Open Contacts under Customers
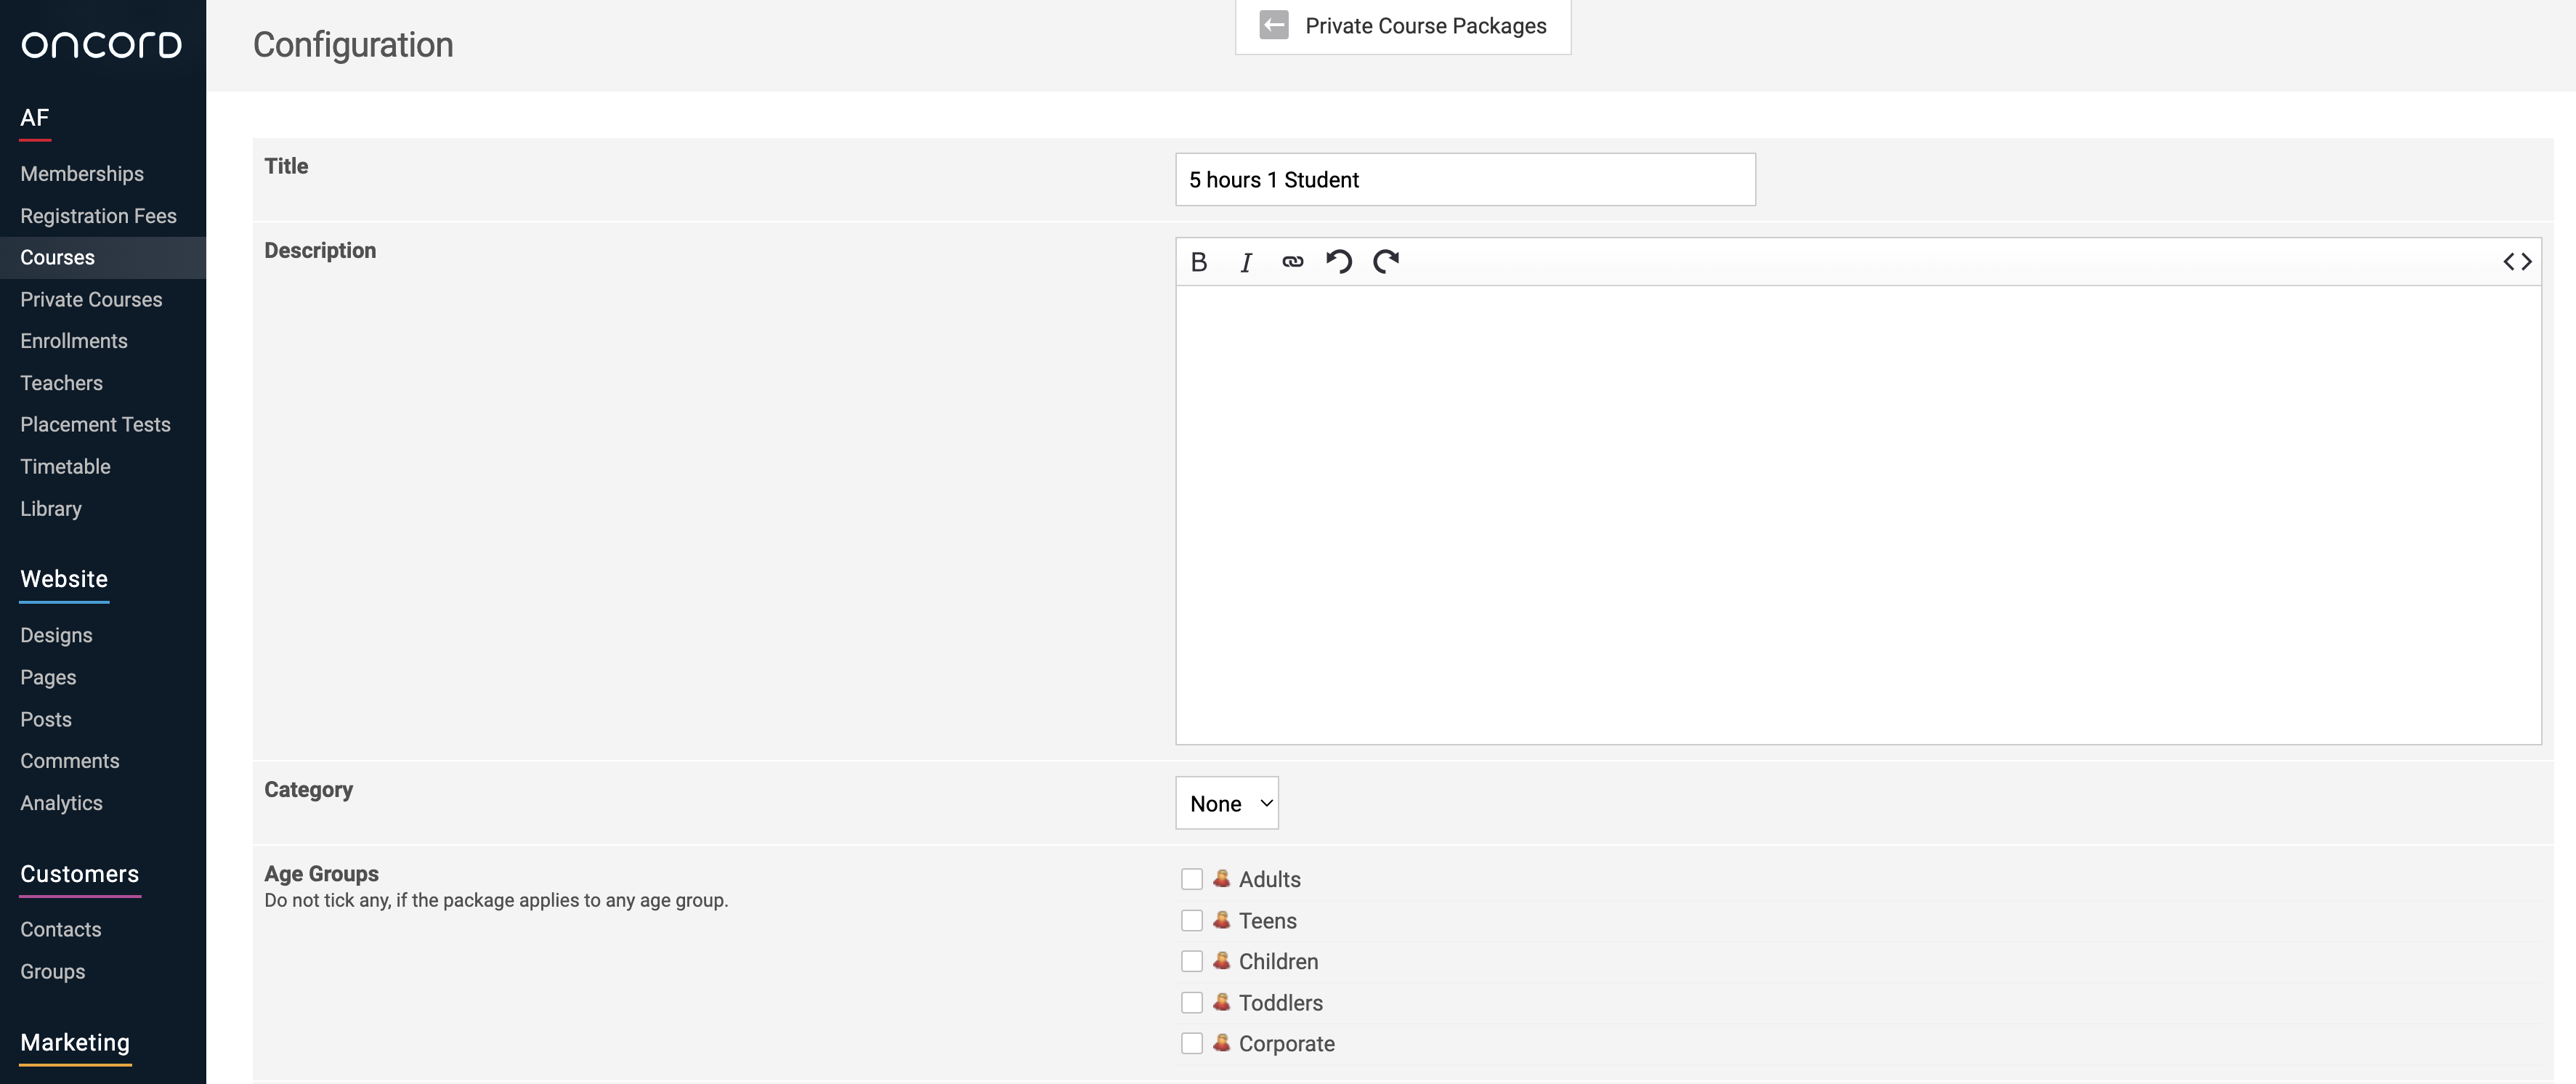 coord(60,929)
